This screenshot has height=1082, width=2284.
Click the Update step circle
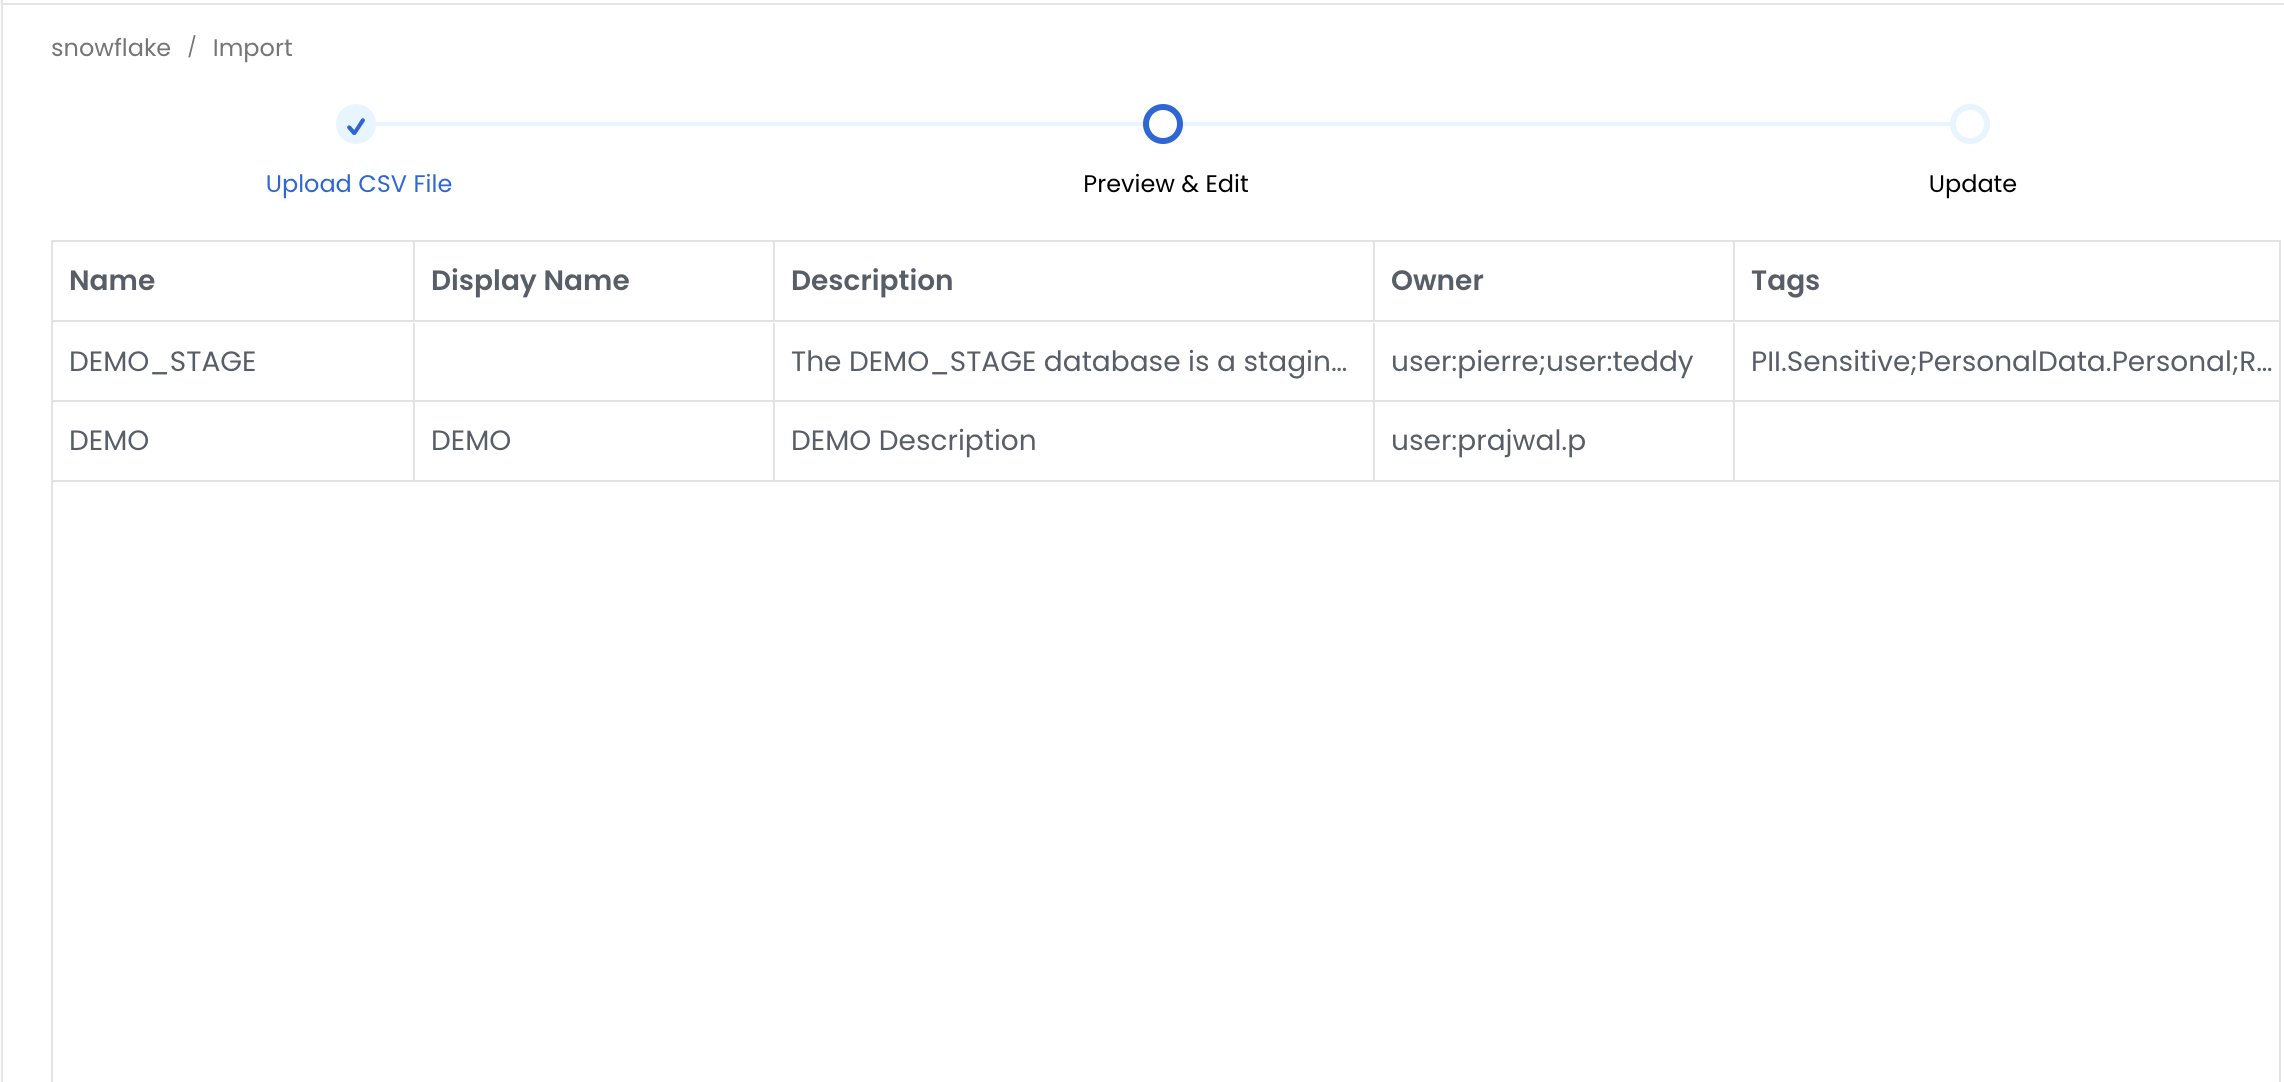click(x=1969, y=124)
